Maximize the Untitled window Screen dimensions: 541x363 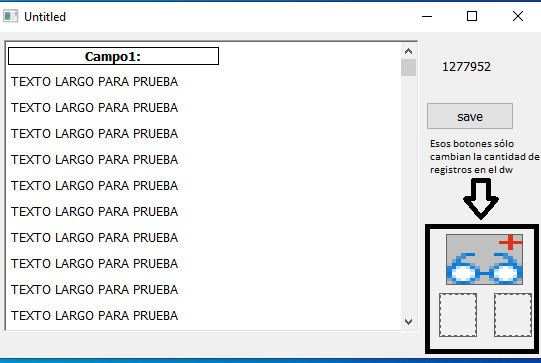(x=472, y=16)
